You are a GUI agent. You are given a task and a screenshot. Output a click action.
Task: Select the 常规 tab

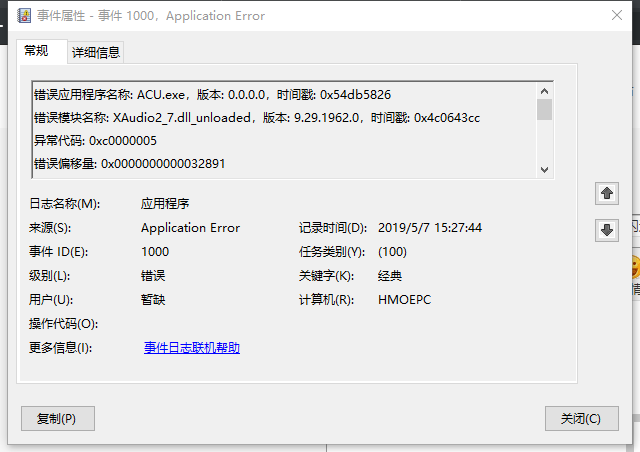[42, 51]
